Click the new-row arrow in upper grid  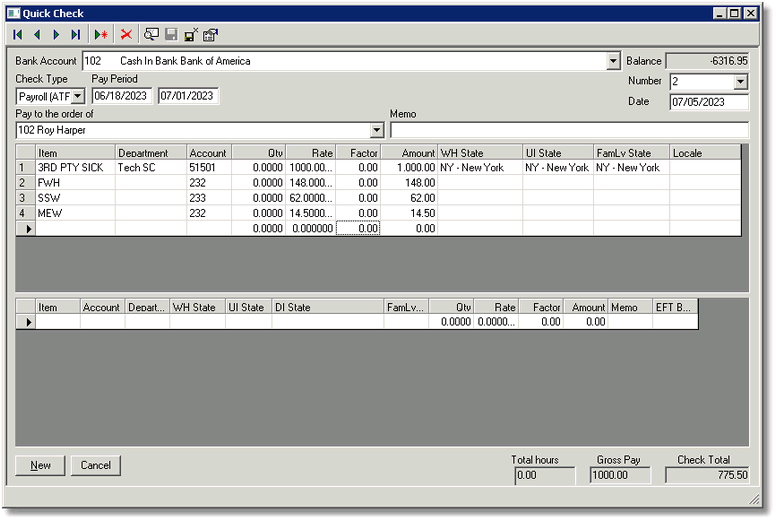pyautogui.click(x=26, y=229)
